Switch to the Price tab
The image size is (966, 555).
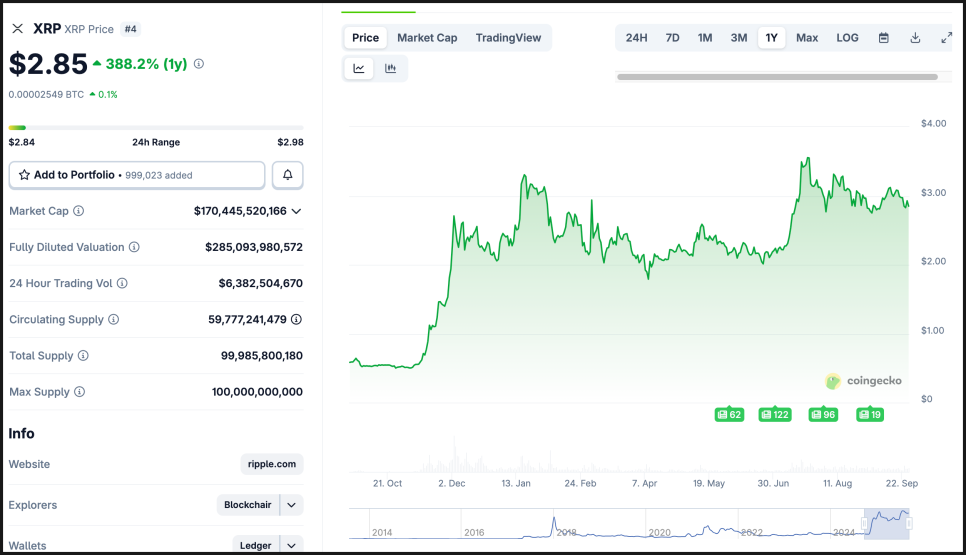pos(365,38)
